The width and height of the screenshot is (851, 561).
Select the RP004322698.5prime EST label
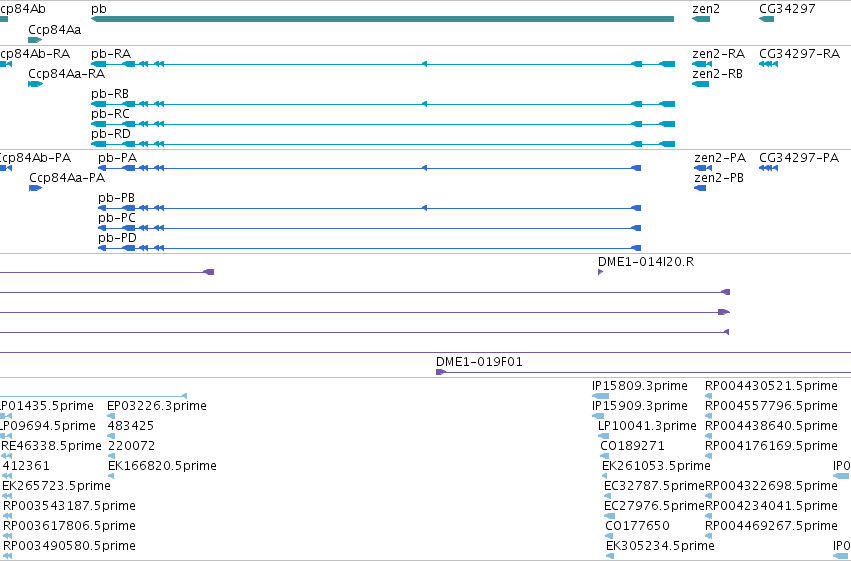tap(771, 486)
